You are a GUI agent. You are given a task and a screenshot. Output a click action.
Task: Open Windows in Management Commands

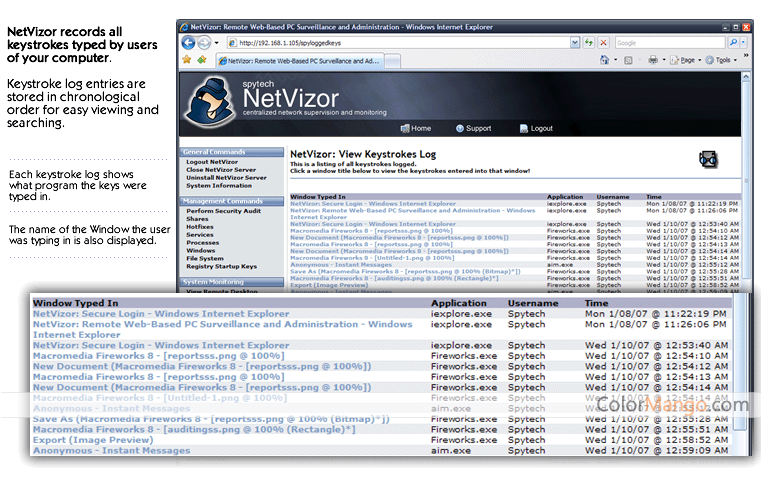(200, 250)
